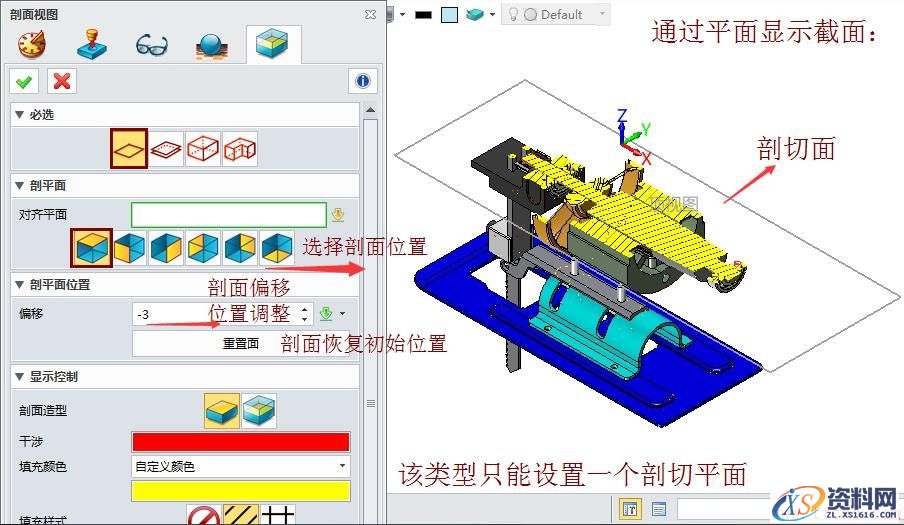This screenshot has width=904, height=525.
Task: Choose the cube with yellow right face
Action: [x=166, y=248]
